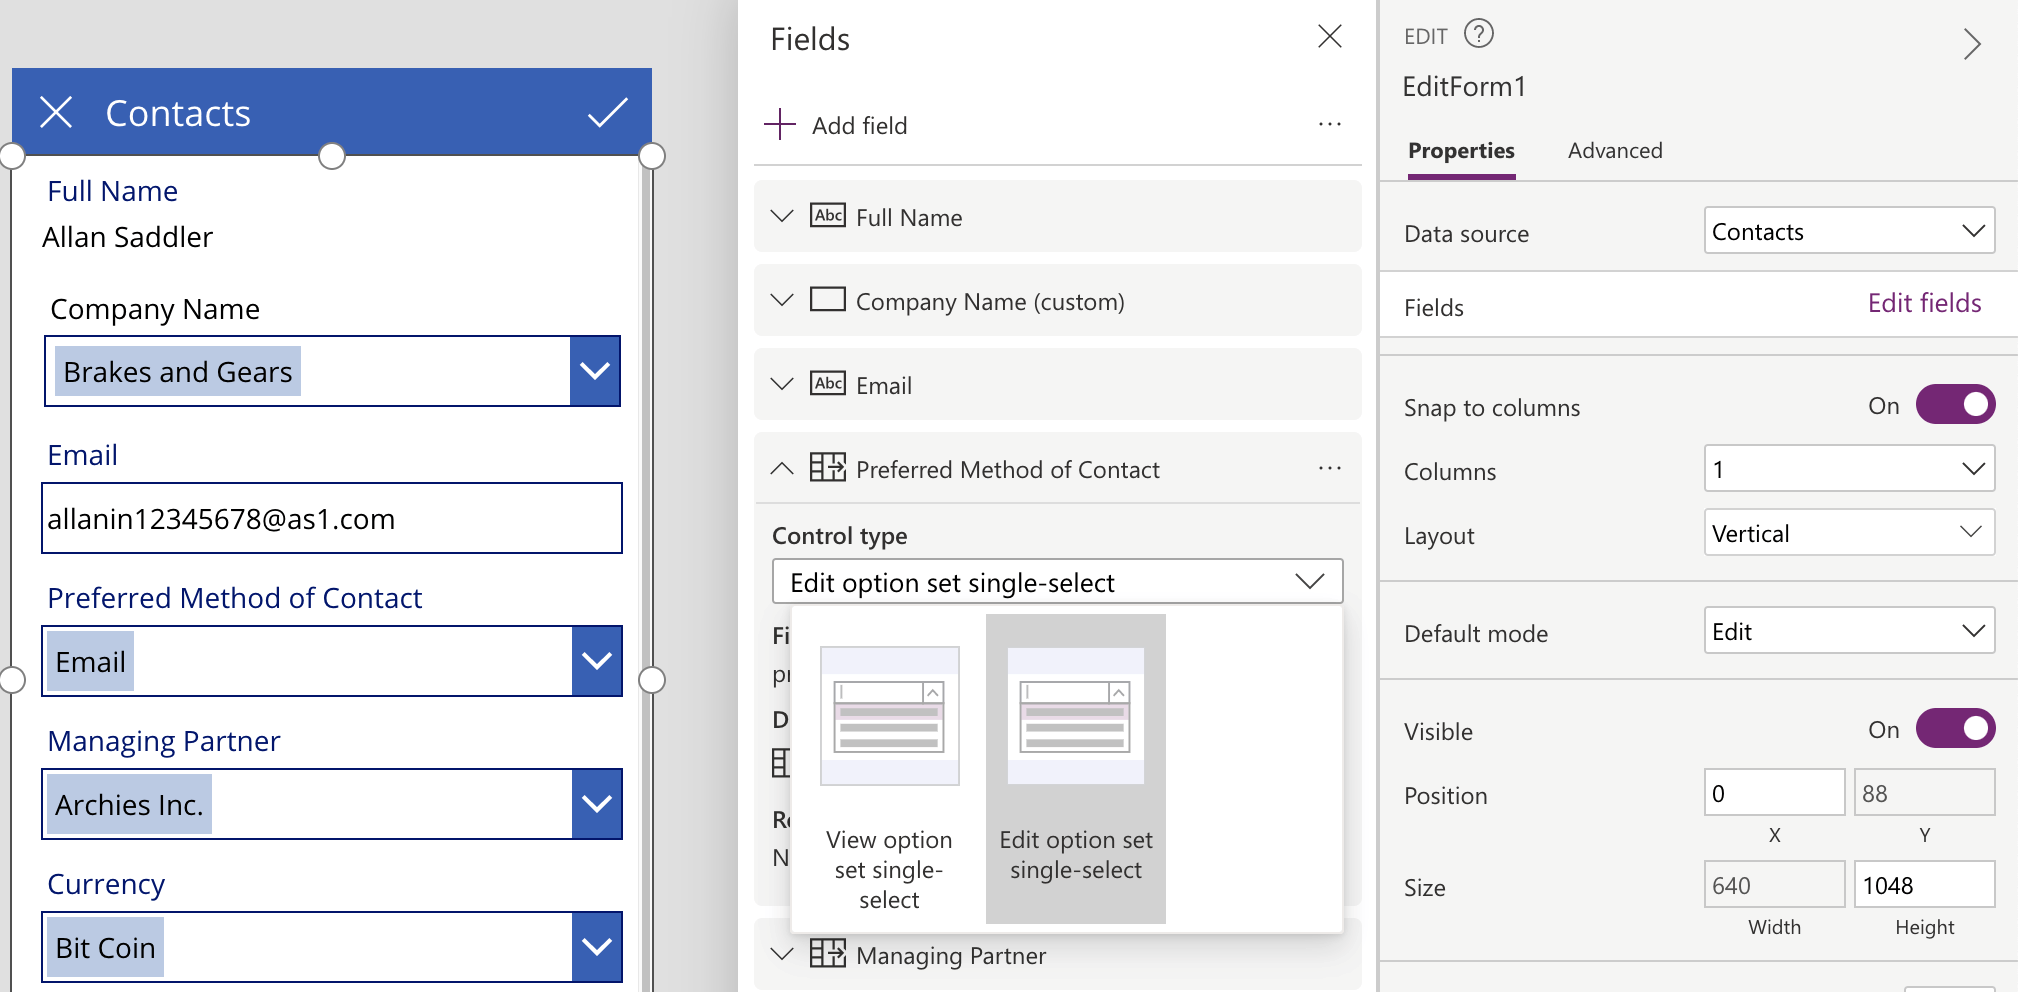Viewport: 2018px width, 992px height.
Task: Select the Properties tab
Action: pyautogui.click(x=1461, y=151)
